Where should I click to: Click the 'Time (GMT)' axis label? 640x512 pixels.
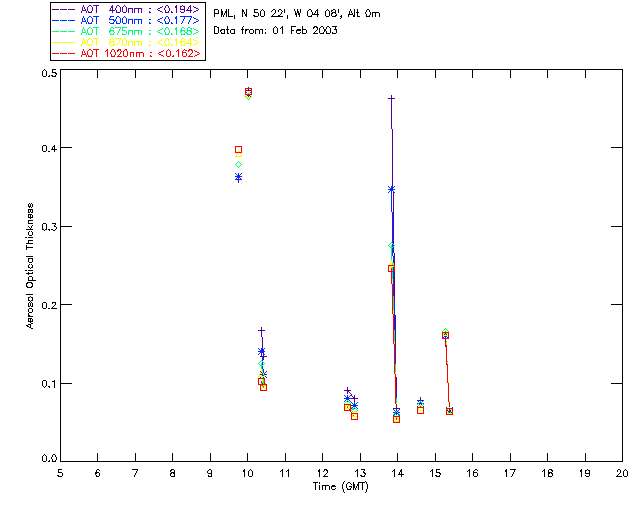click(341, 487)
